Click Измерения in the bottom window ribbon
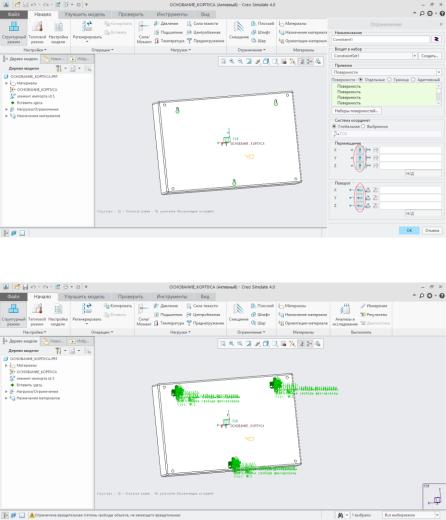The image size is (446, 520). point(374,306)
